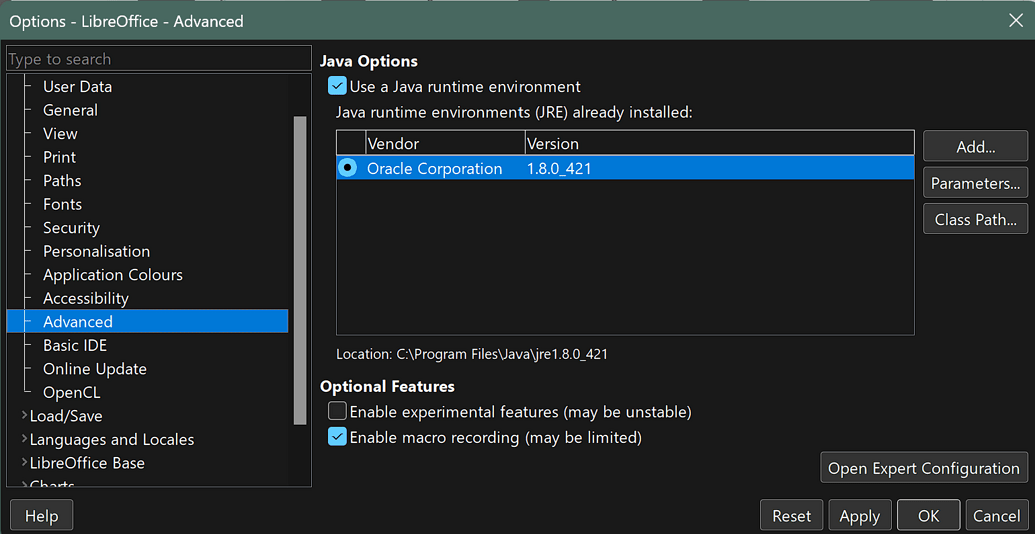Cancel the Options dialog
The image size is (1035, 534).
997,516
